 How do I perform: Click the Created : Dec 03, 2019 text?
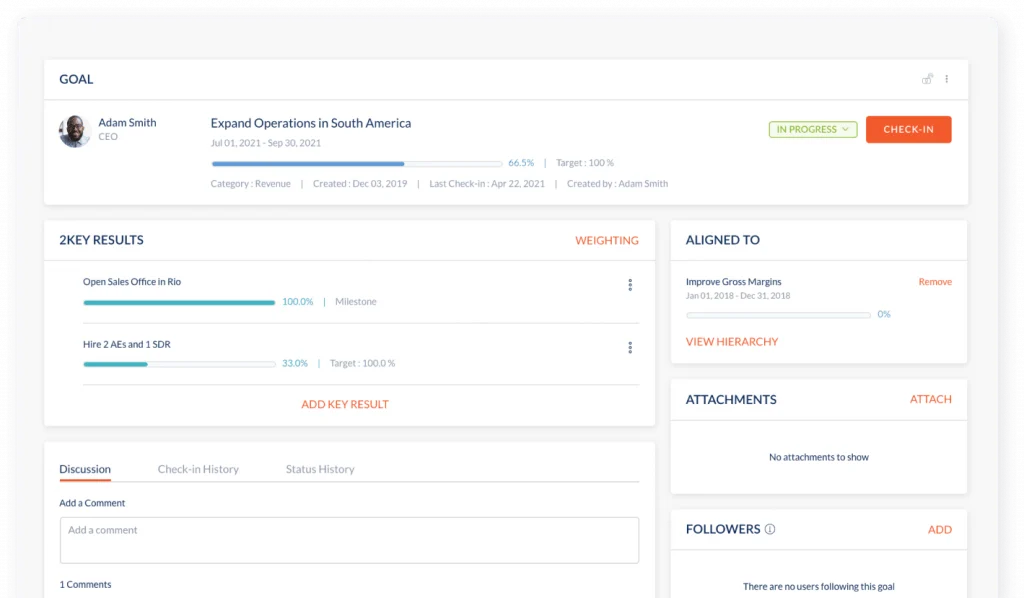click(x=360, y=183)
